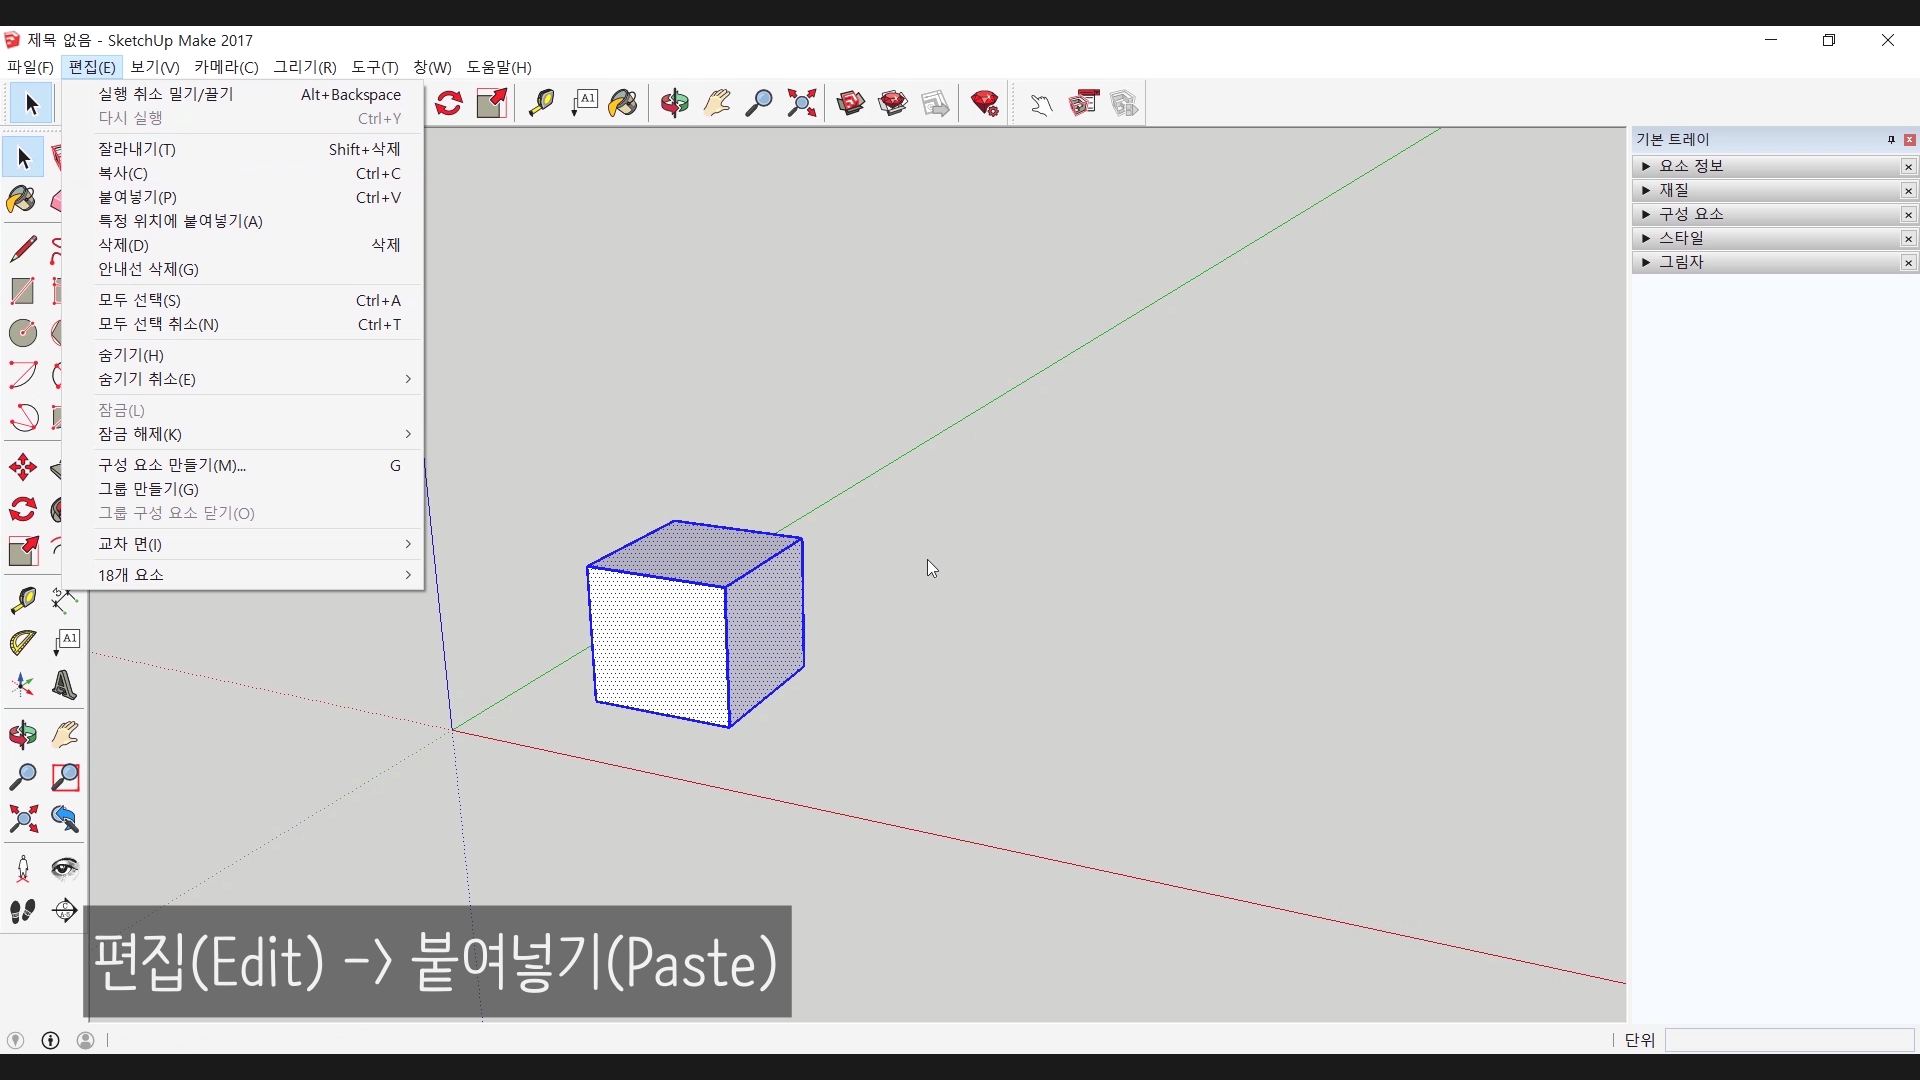Select the 3D Text tool

click(65, 685)
